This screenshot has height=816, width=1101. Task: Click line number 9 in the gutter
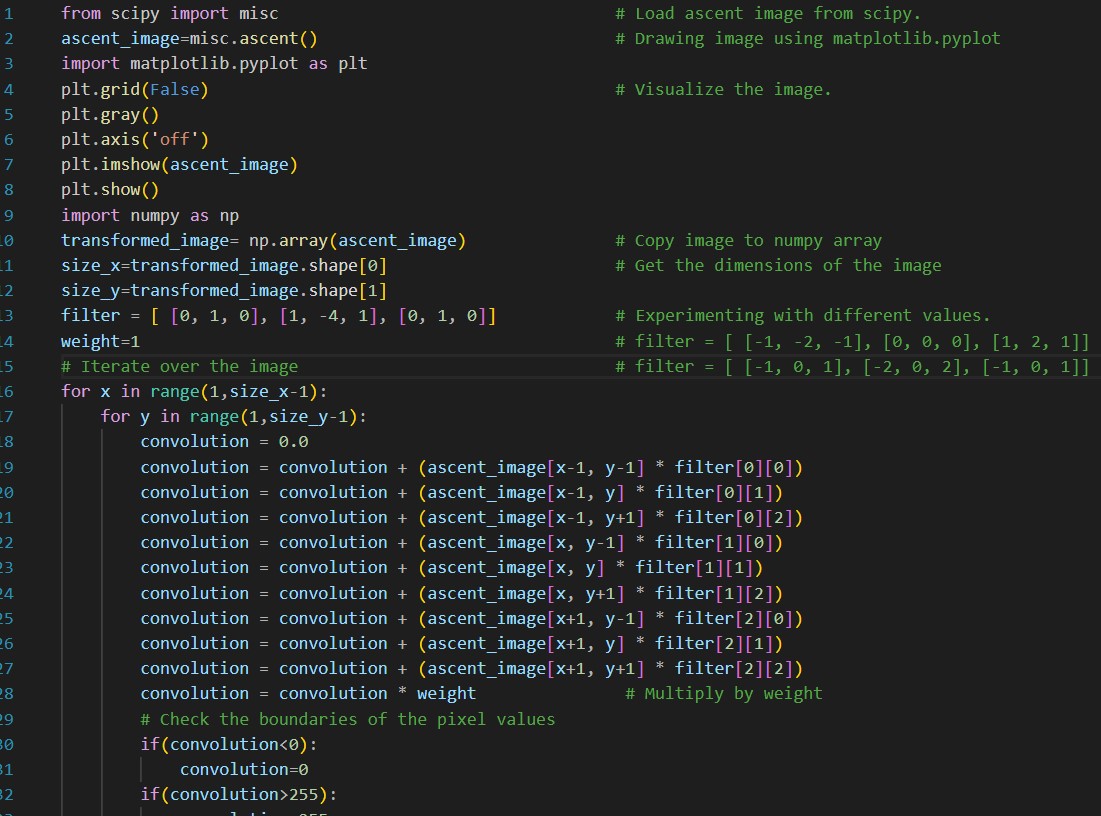(8, 216)
